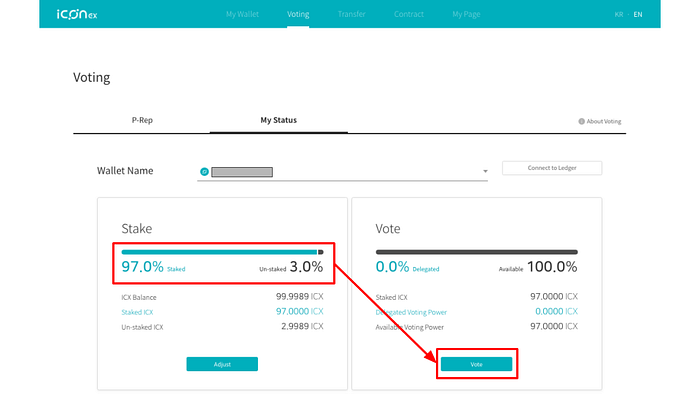Expand the Wallet Name dropdown arrow
The image size is (700, 394).
tap(485, 171)
